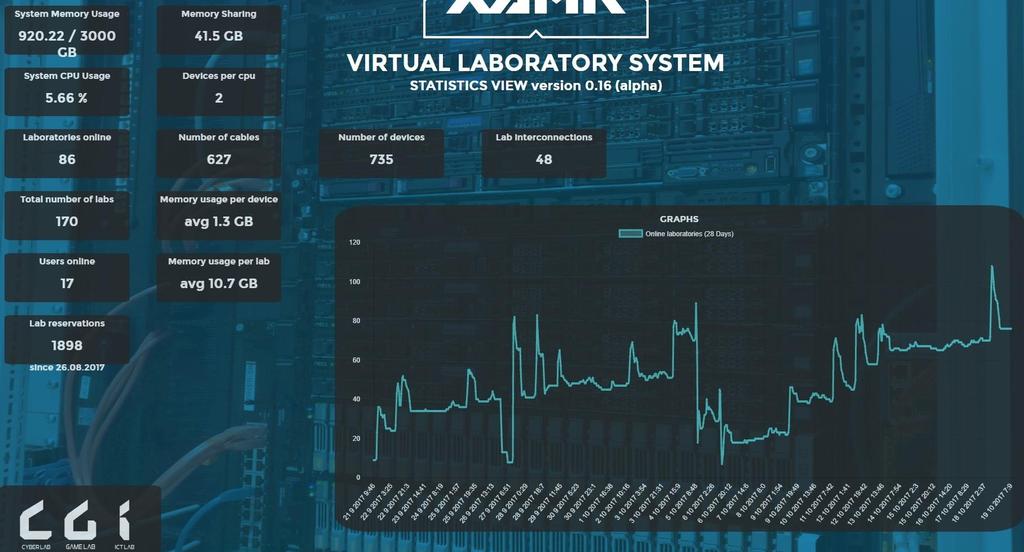This screenshot has width=1024, height=552.
Task: Click the Memory usage per device card
Action: pyautogui.click(x=219, y=216)
